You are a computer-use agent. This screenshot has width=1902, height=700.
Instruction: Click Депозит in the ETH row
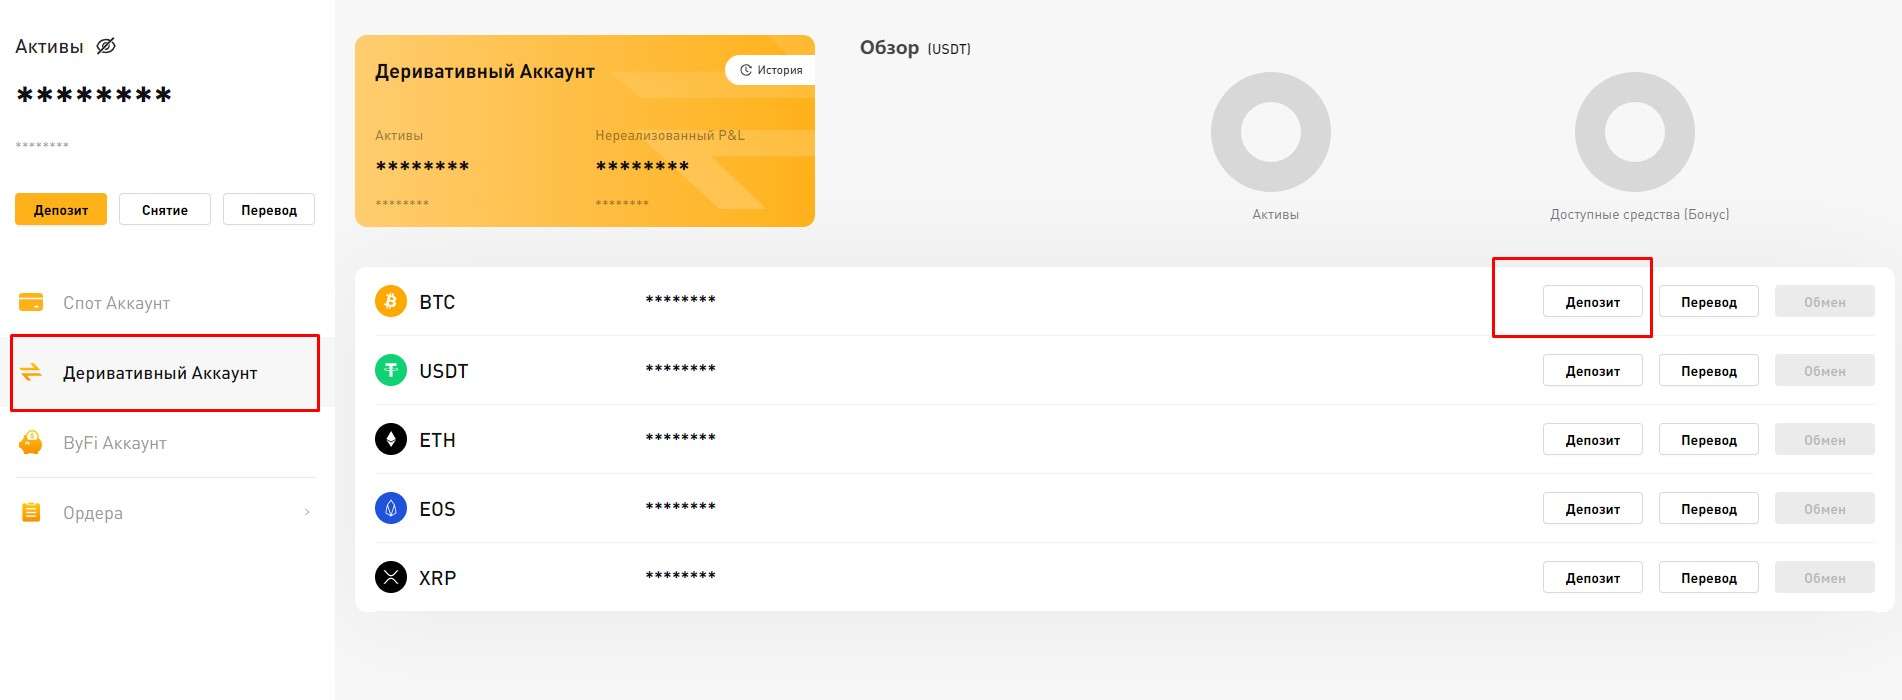point(1593,439)
